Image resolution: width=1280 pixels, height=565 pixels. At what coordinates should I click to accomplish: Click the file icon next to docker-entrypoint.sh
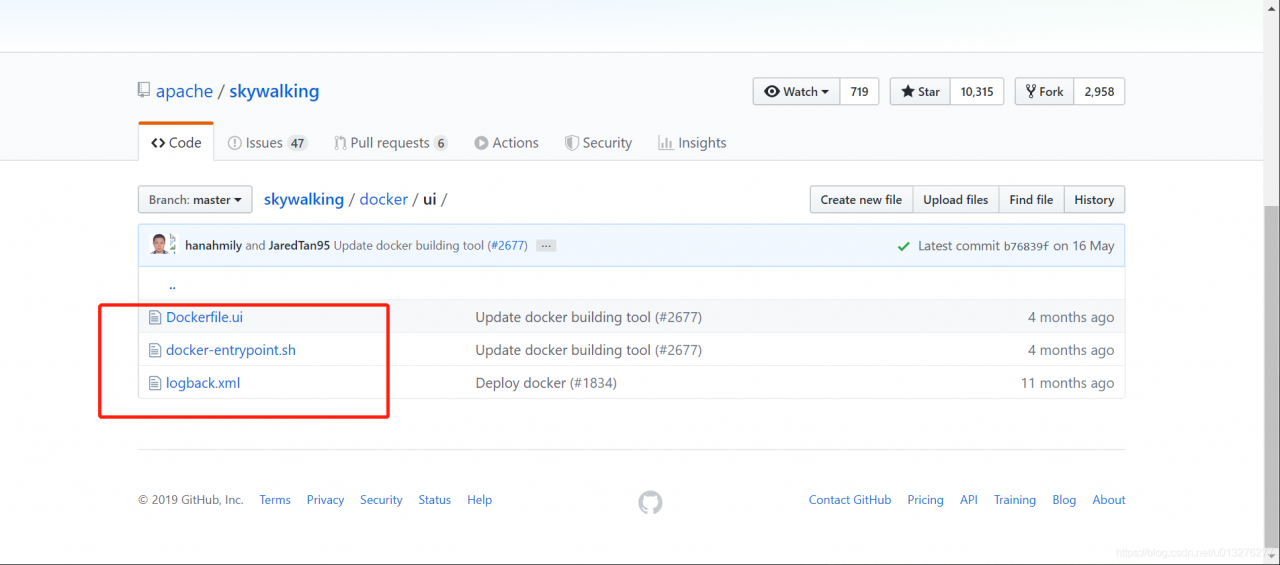tap(155, 350)
